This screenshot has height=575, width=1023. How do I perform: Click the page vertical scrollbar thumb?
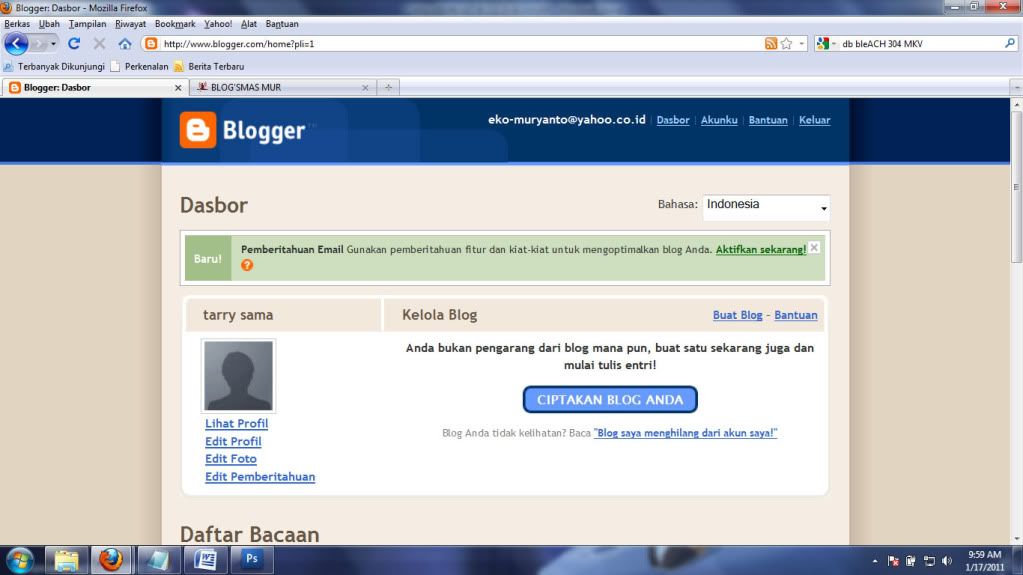point(1016,186)
